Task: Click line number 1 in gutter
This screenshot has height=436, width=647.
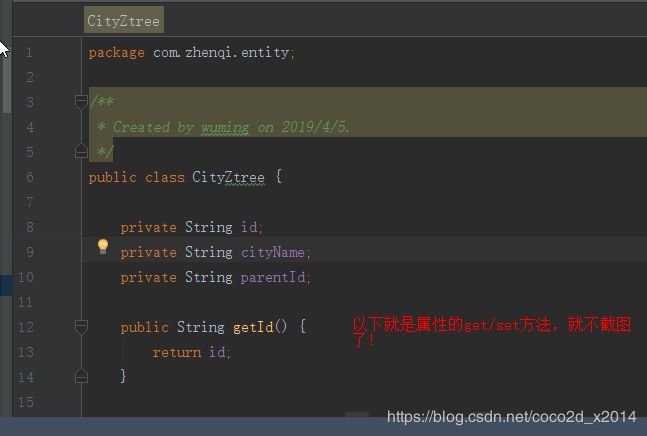Action: point(29,52)
